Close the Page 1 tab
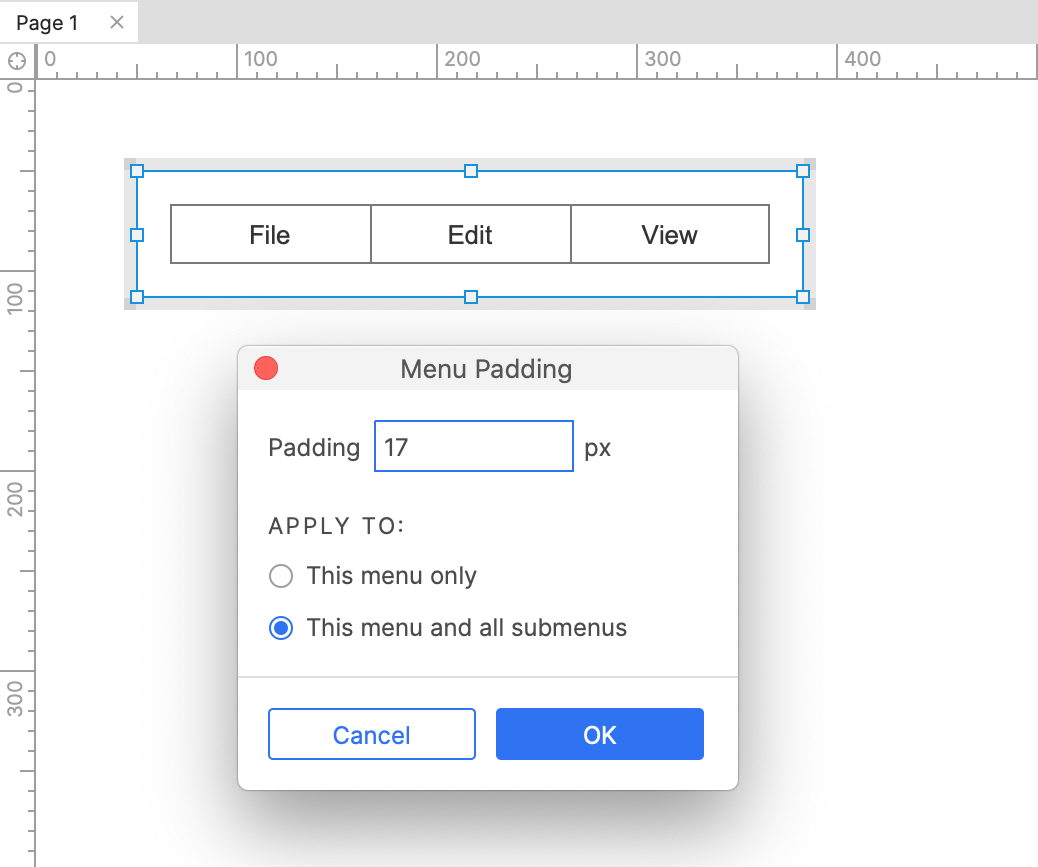 coord(117,23)
